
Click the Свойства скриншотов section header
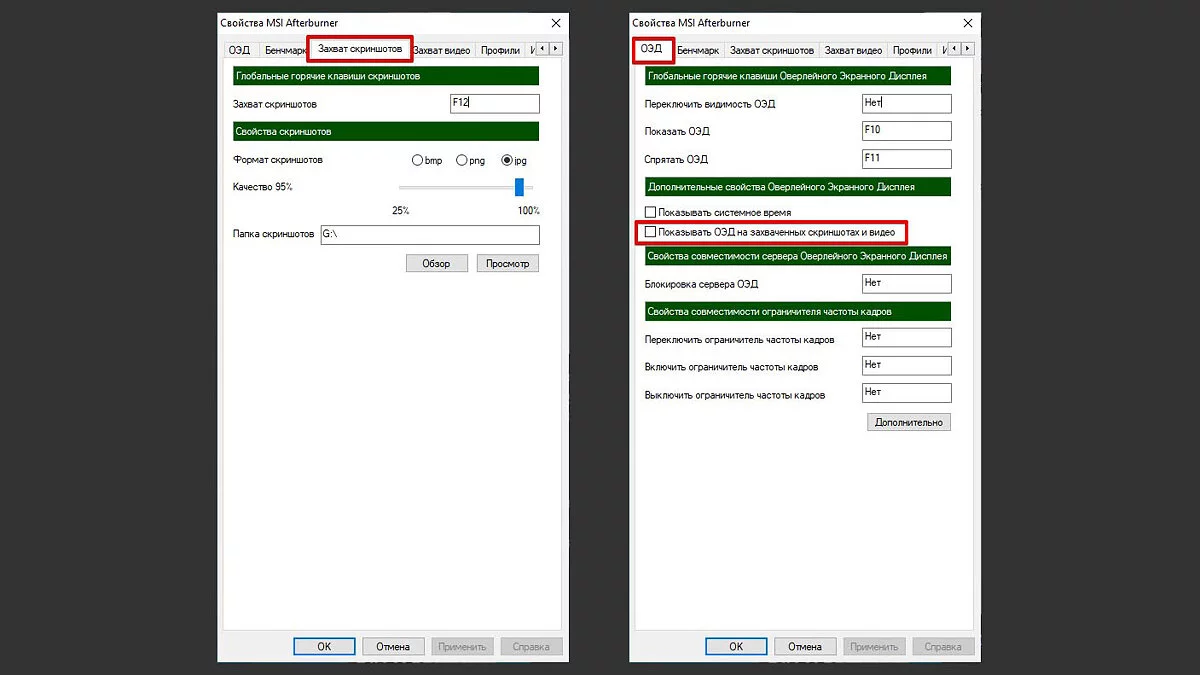pos(385,131)
